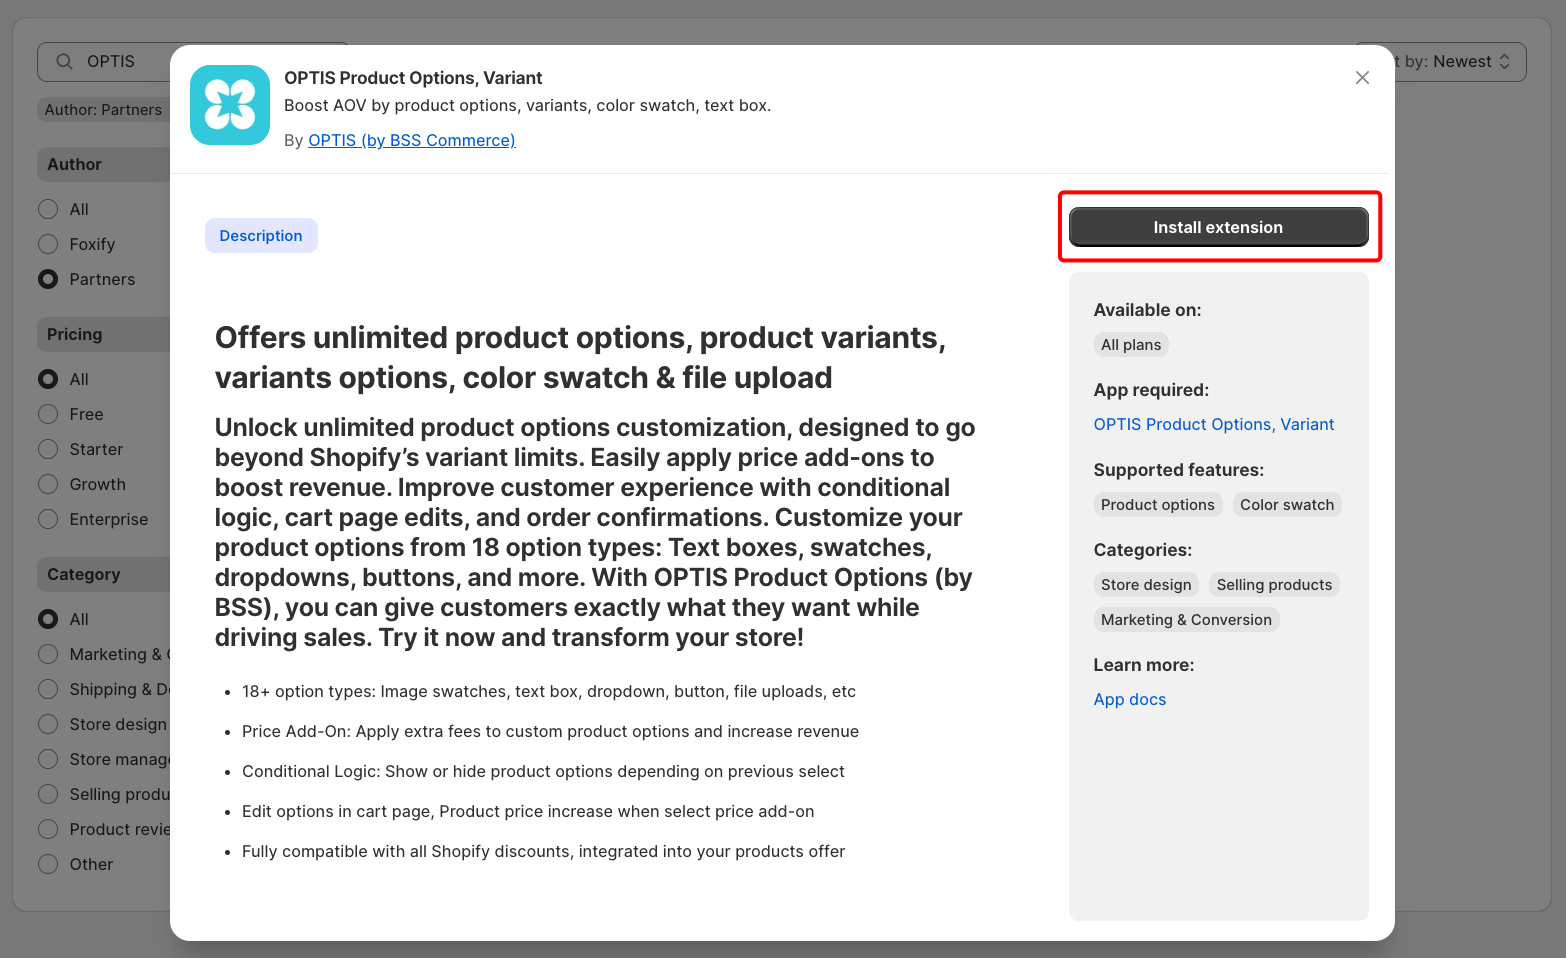Image resolution: width=1566 pixels, height=958 pixels.
Task: Select the Other category radio button
Action: pyautogui.click(x=48, y=864)
